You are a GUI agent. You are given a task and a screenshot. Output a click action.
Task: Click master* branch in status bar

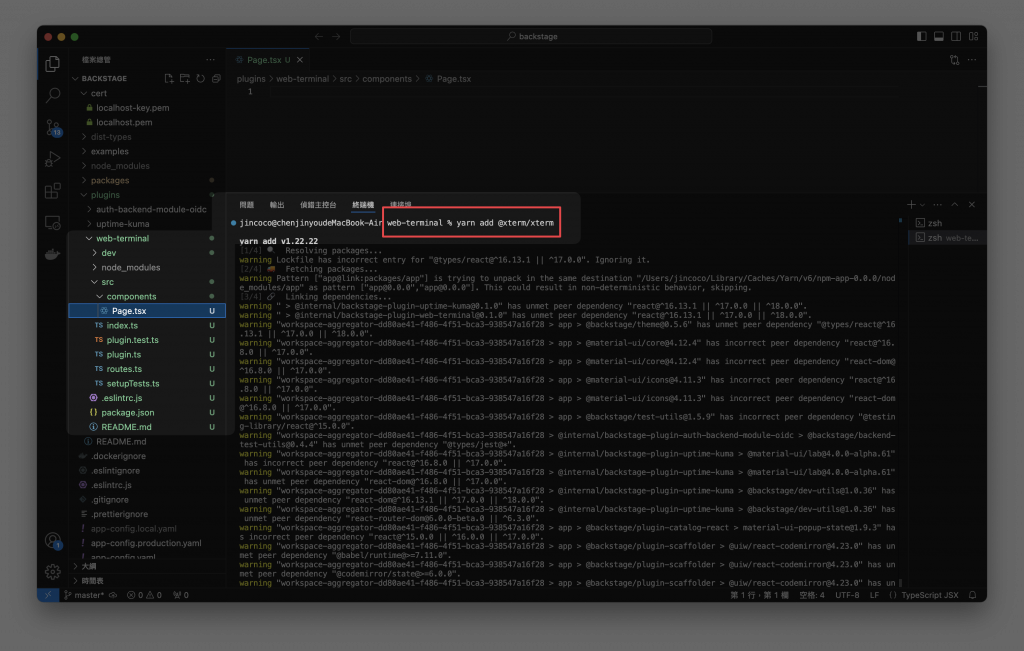[85, 595]
